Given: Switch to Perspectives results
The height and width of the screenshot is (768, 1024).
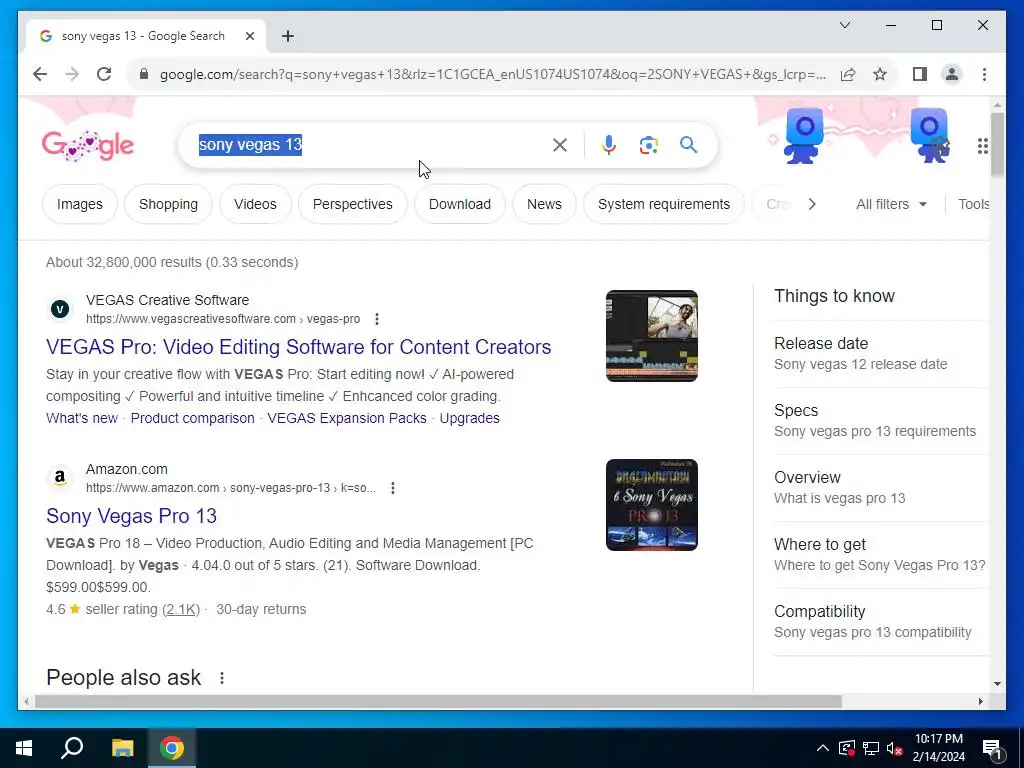Looking at the screenshot, I should coord(353,204).
